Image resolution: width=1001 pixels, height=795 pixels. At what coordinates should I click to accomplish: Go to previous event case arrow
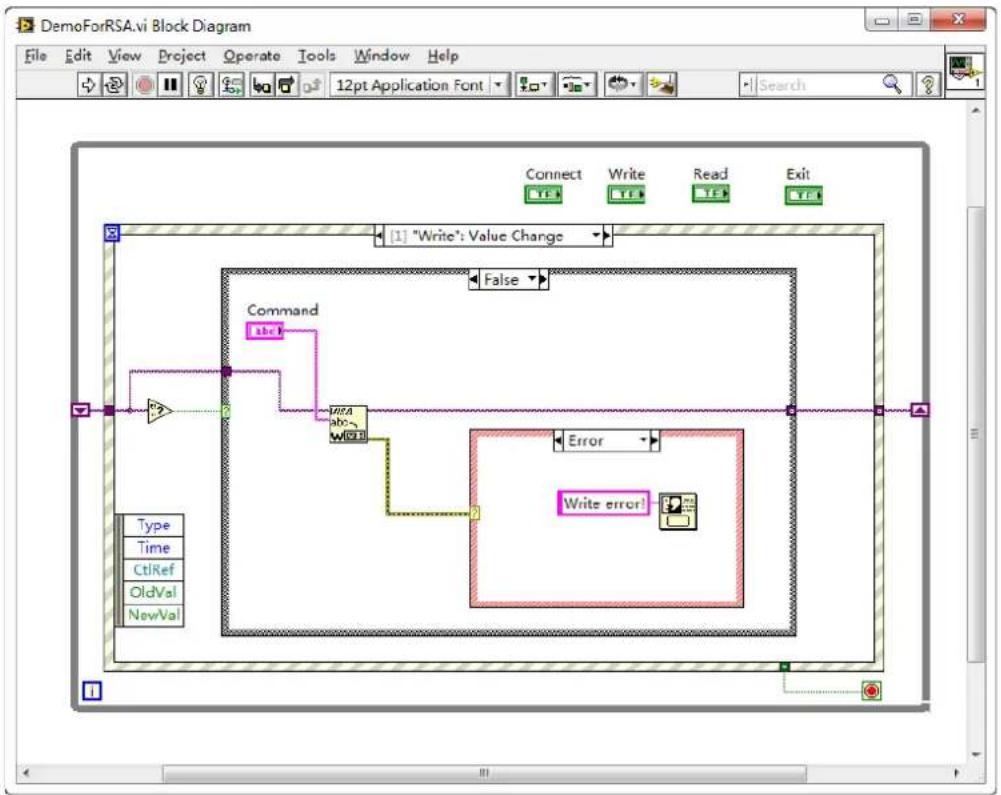click(379, 236)
